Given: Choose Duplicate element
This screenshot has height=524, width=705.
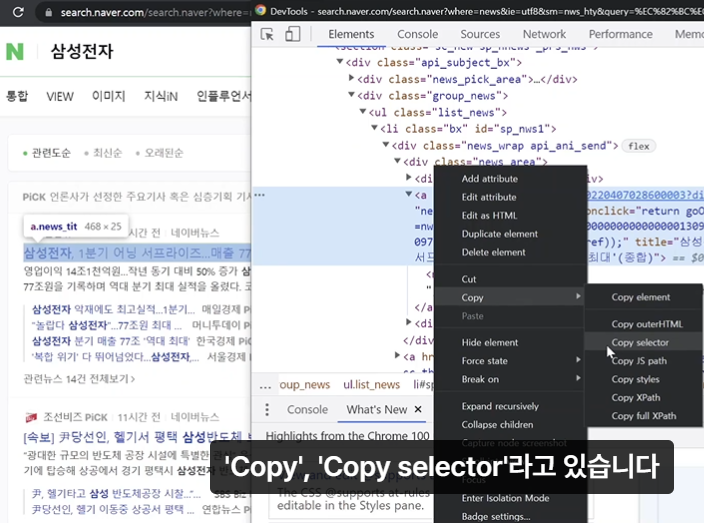Looking at the screenshot, I should tap(510, 234).
